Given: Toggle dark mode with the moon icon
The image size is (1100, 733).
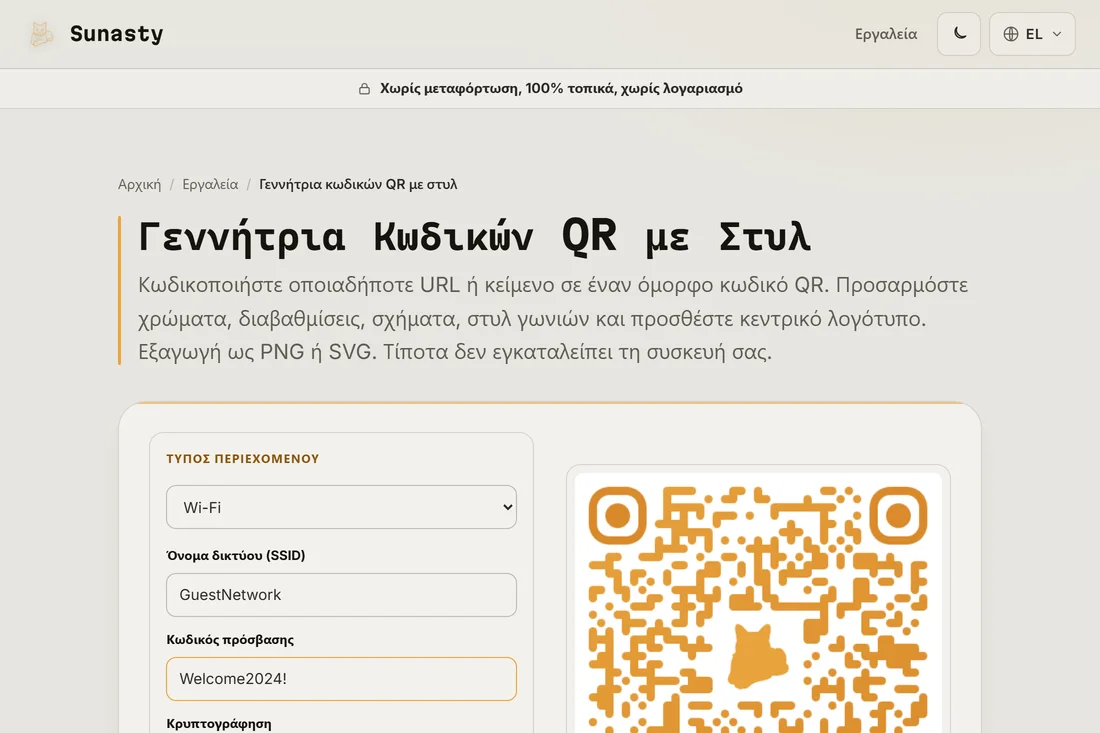Looking at the screenshot, I should pos(958,34).
